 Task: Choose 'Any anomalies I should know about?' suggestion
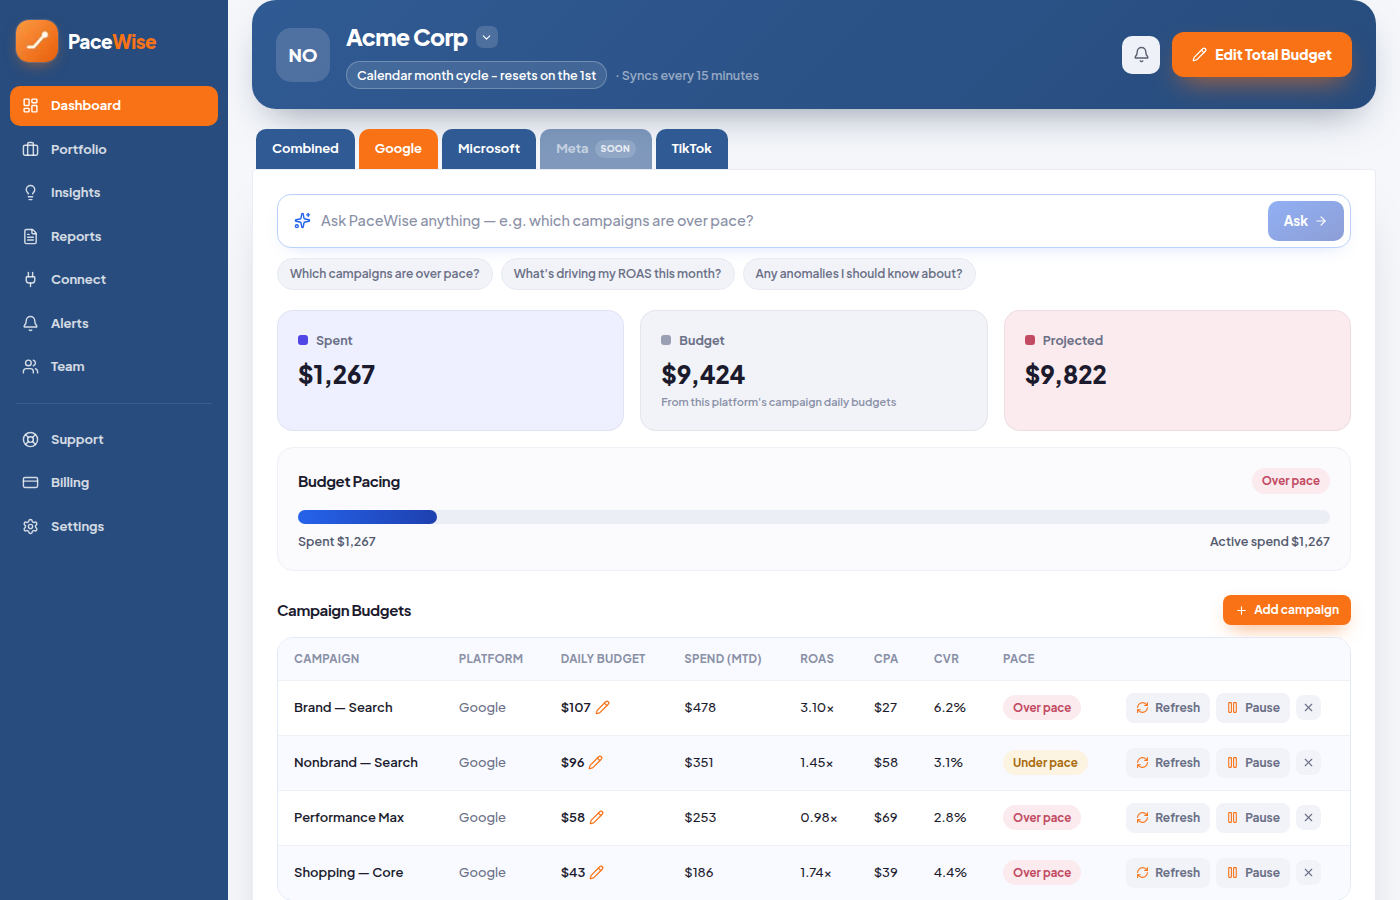point(859,274)
